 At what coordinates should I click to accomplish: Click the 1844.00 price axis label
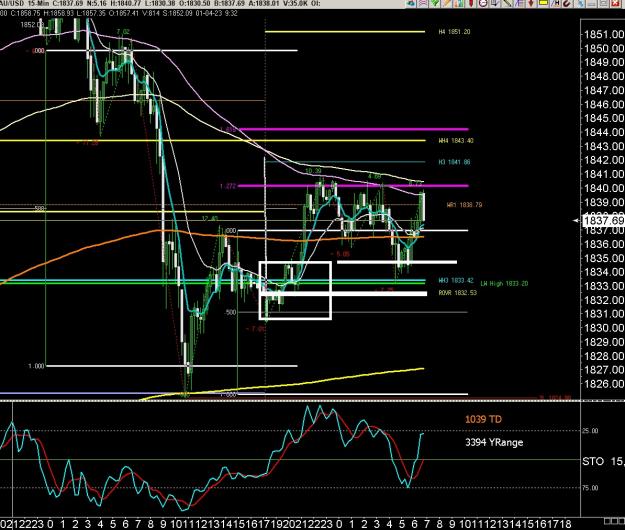tap(604, 132)
